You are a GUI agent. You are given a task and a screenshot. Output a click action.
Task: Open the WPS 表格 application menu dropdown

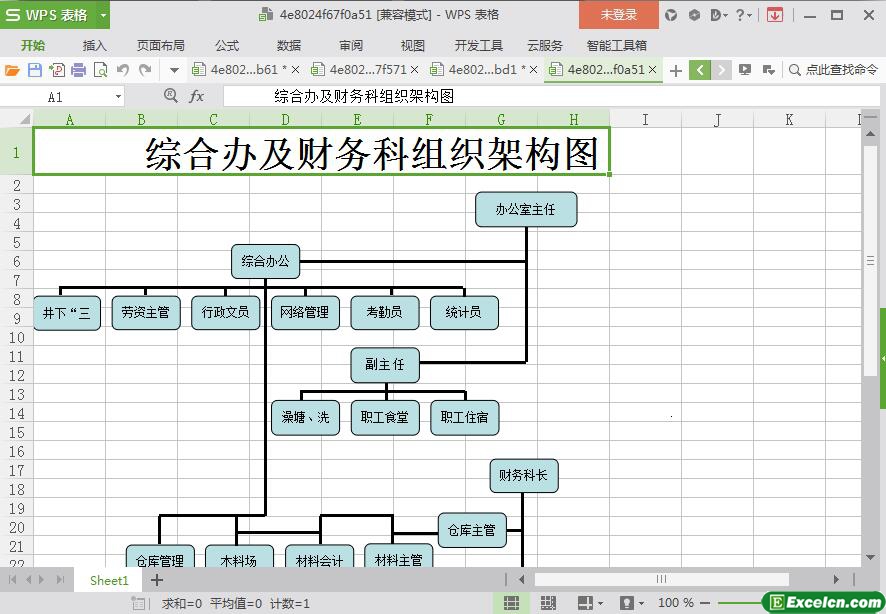coord(103,15)
